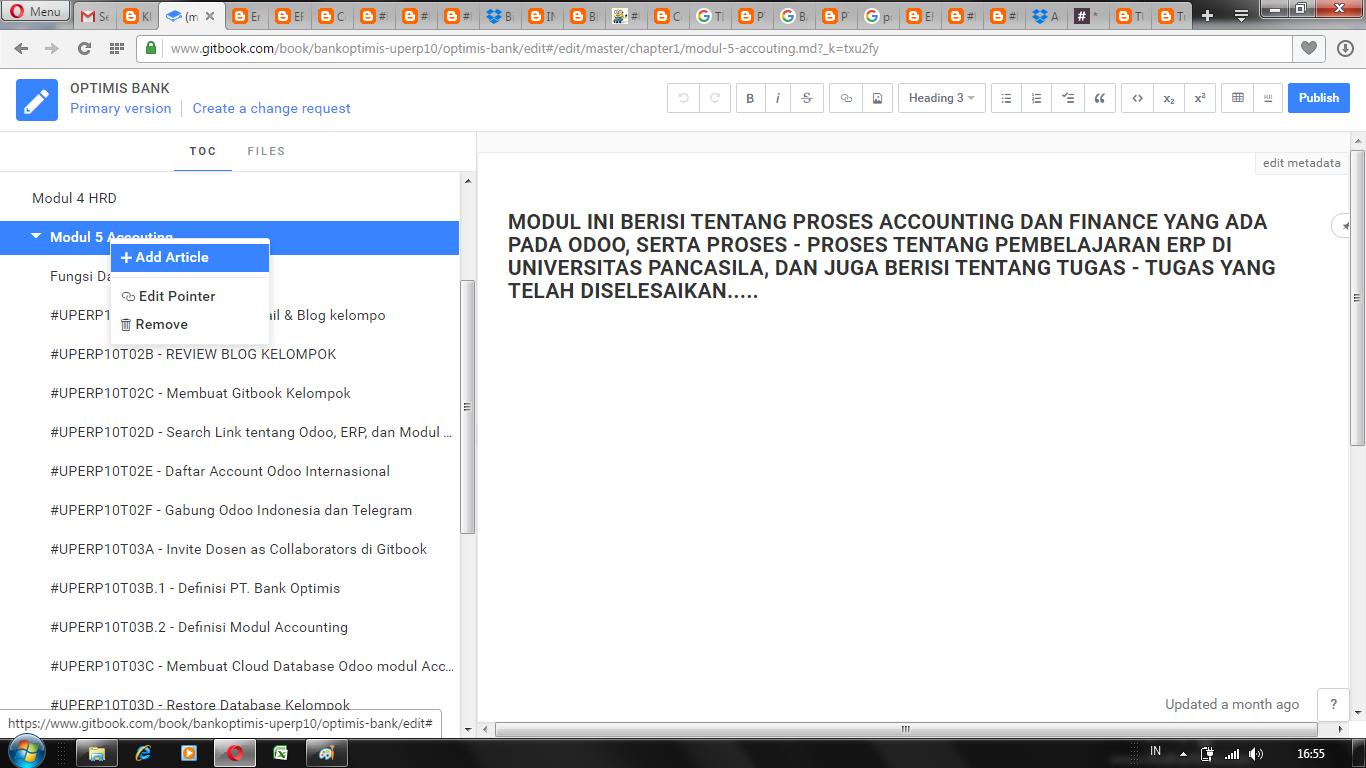
Task: Insert a task checklist
Action: click(1068, 98)
